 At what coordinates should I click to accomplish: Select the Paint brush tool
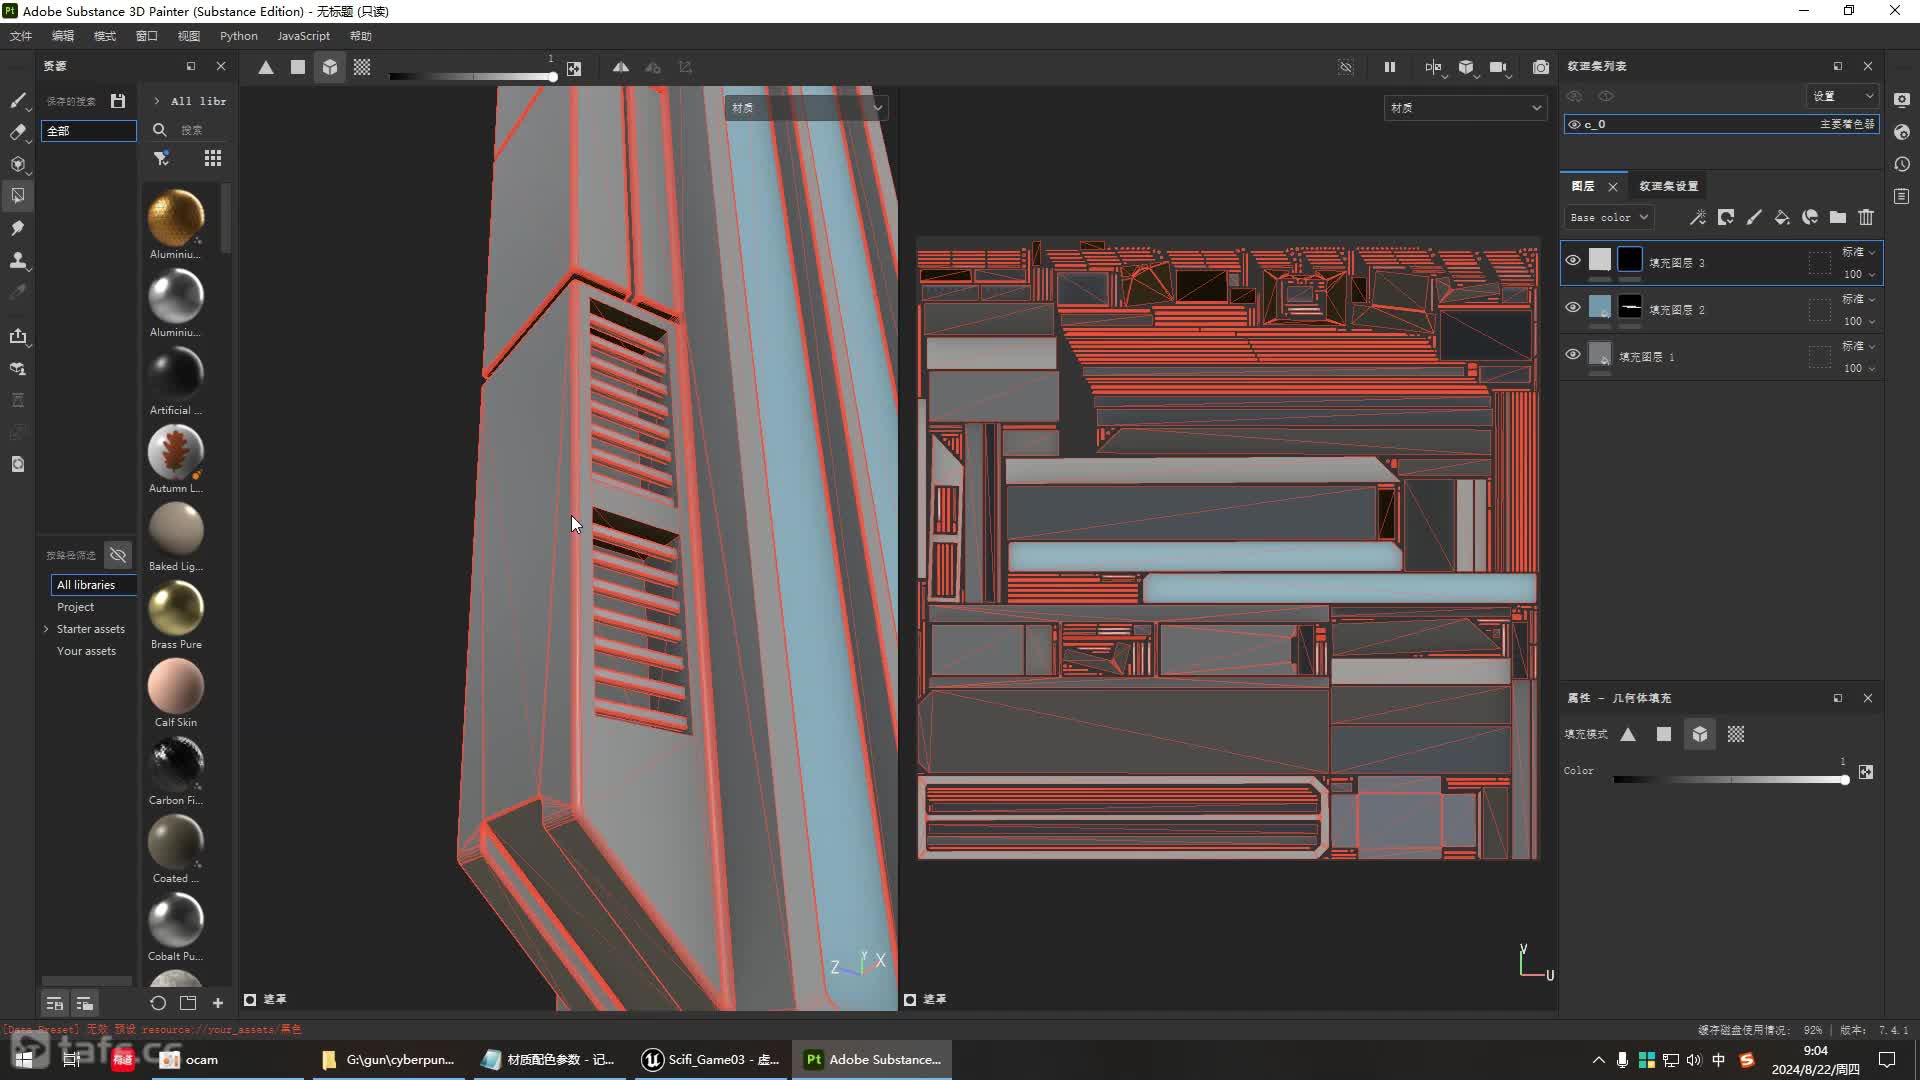point(18,100)
